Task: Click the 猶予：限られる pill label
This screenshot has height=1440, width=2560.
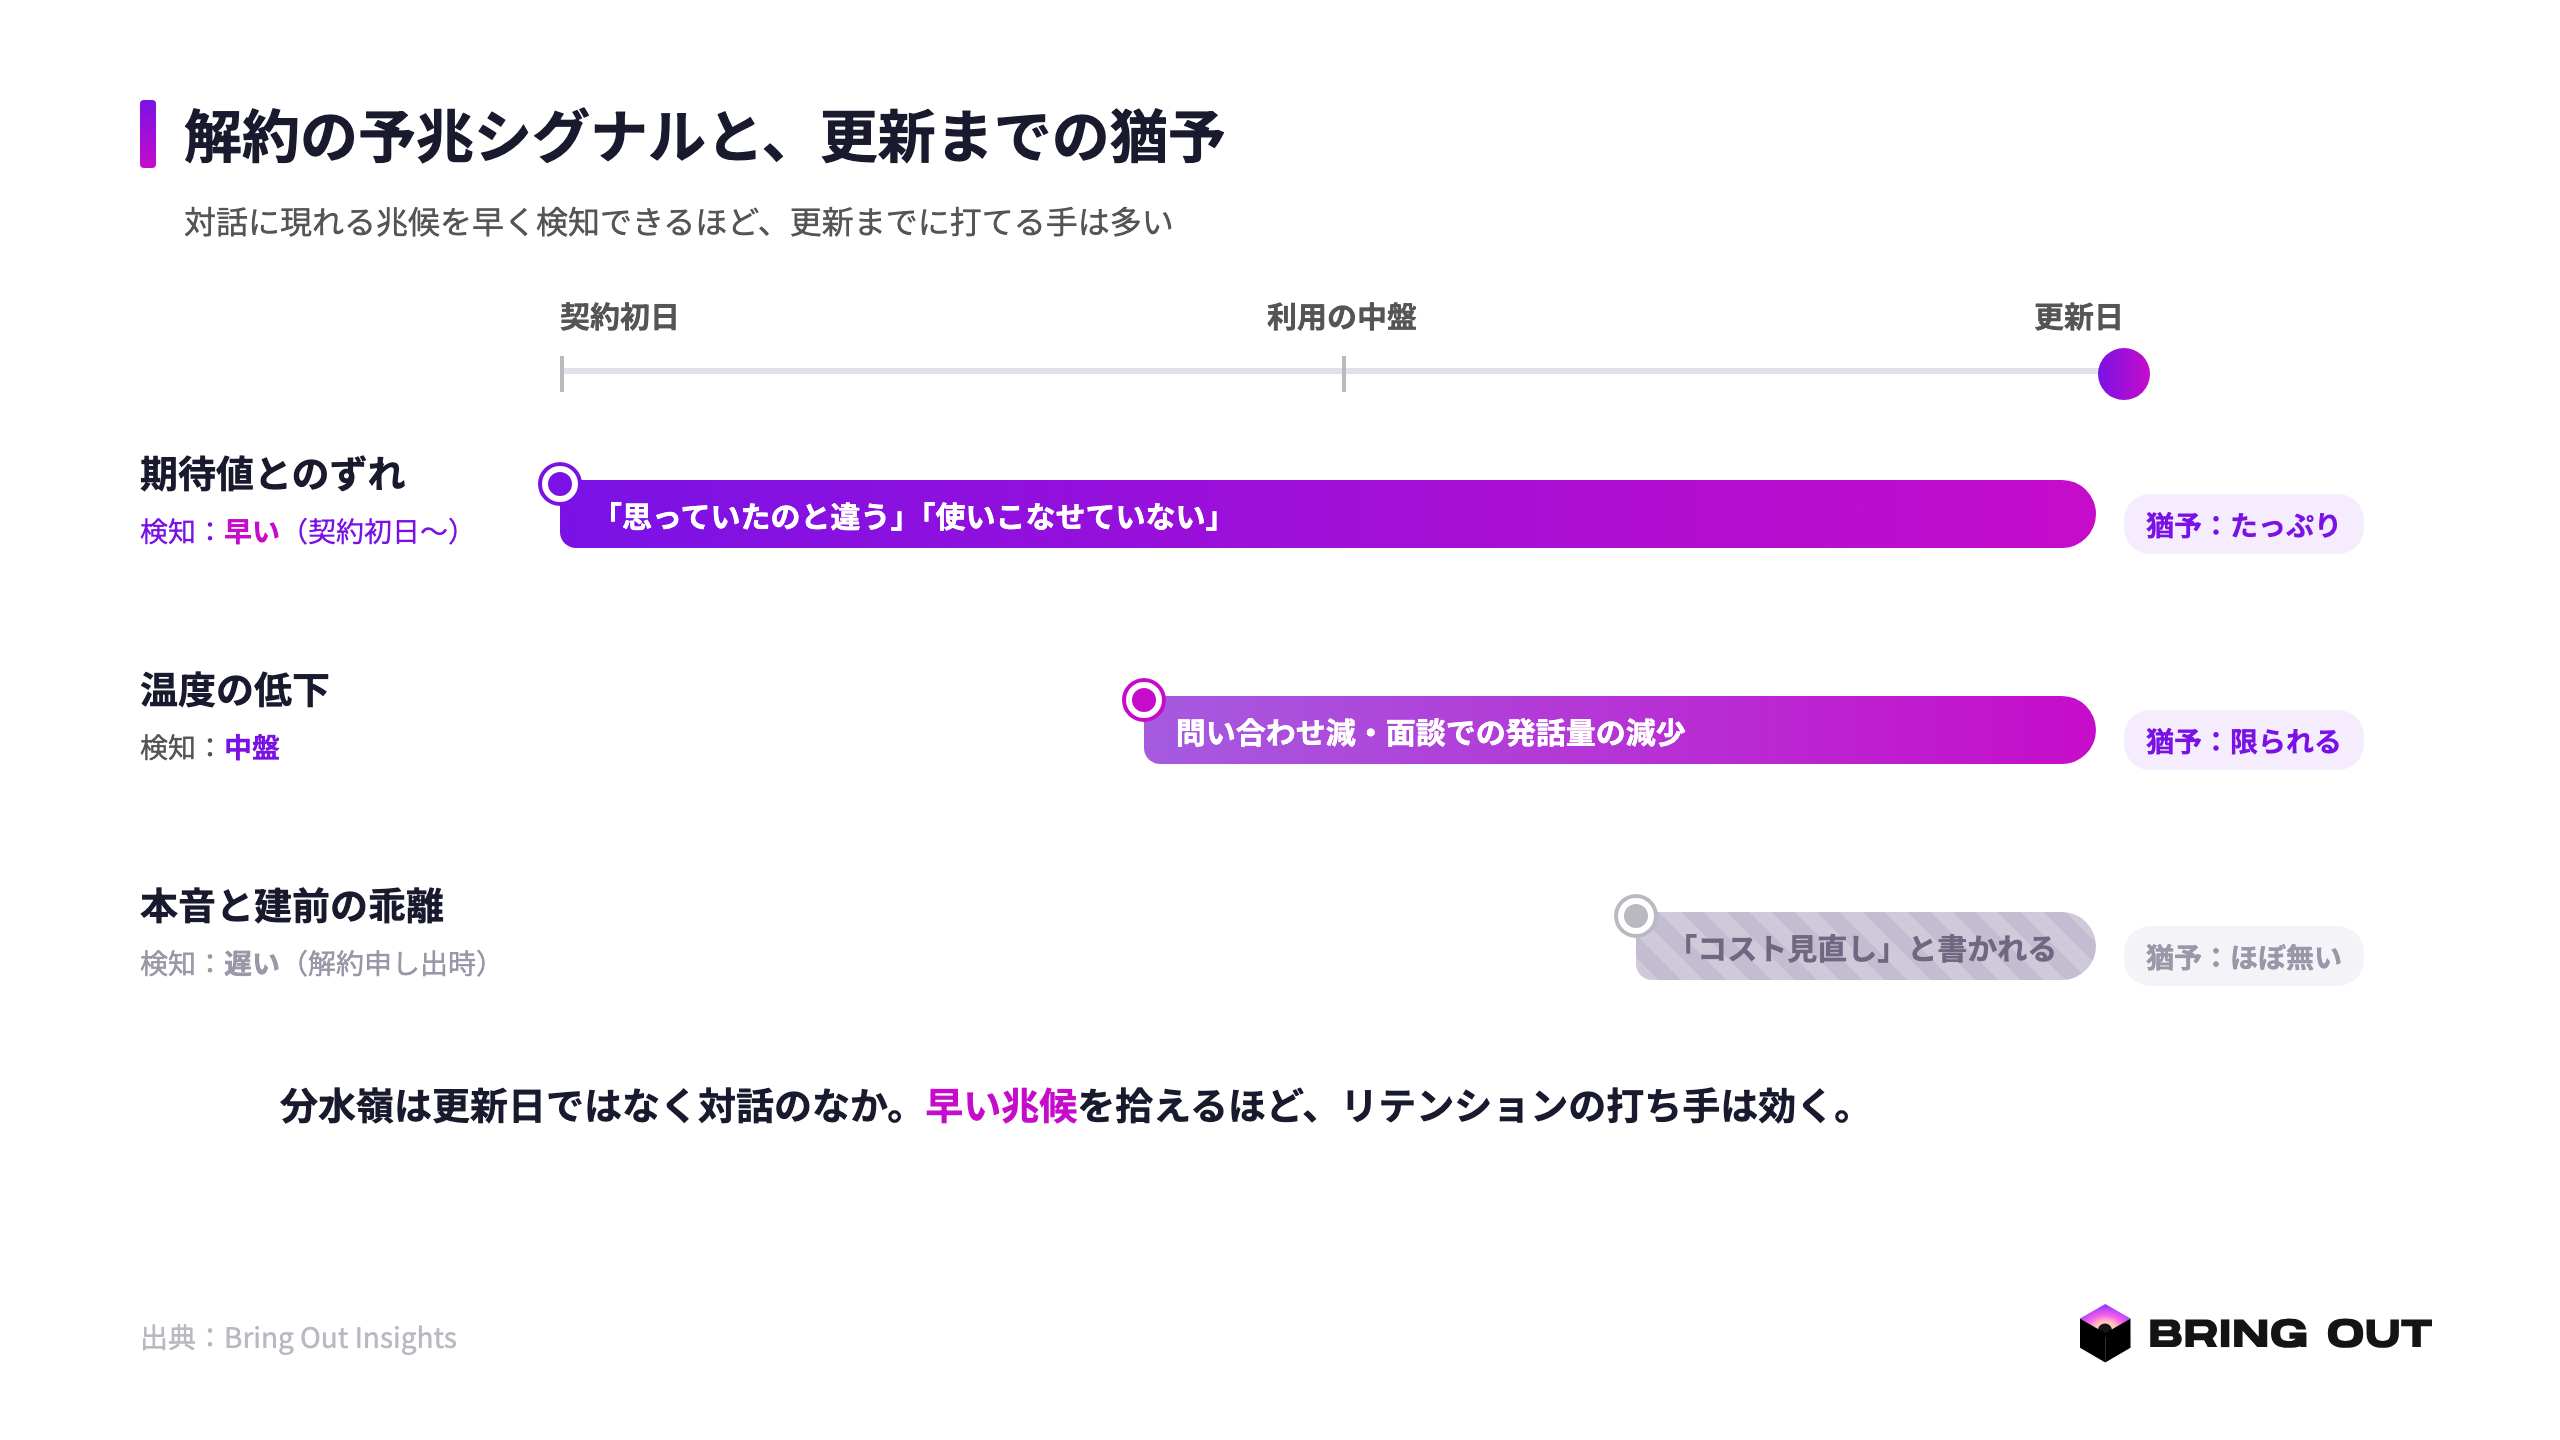Action: tap(2243, 740)
